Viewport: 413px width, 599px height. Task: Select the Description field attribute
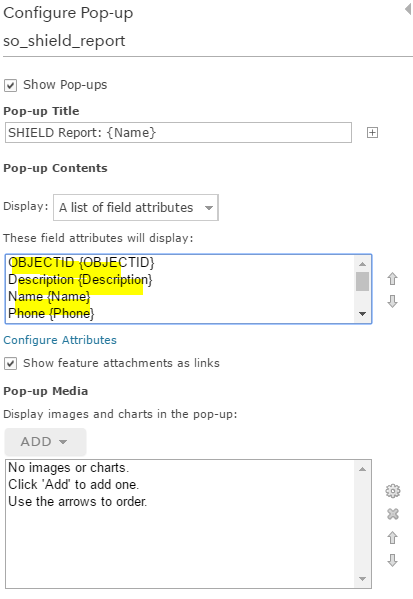[x=80, y=280]
